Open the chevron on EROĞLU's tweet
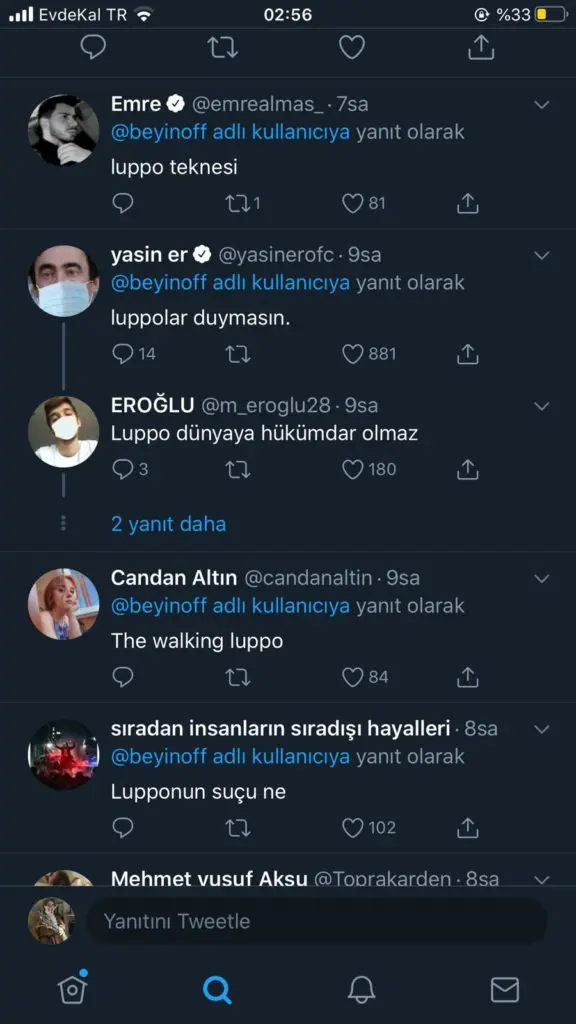 pos(542,406)
